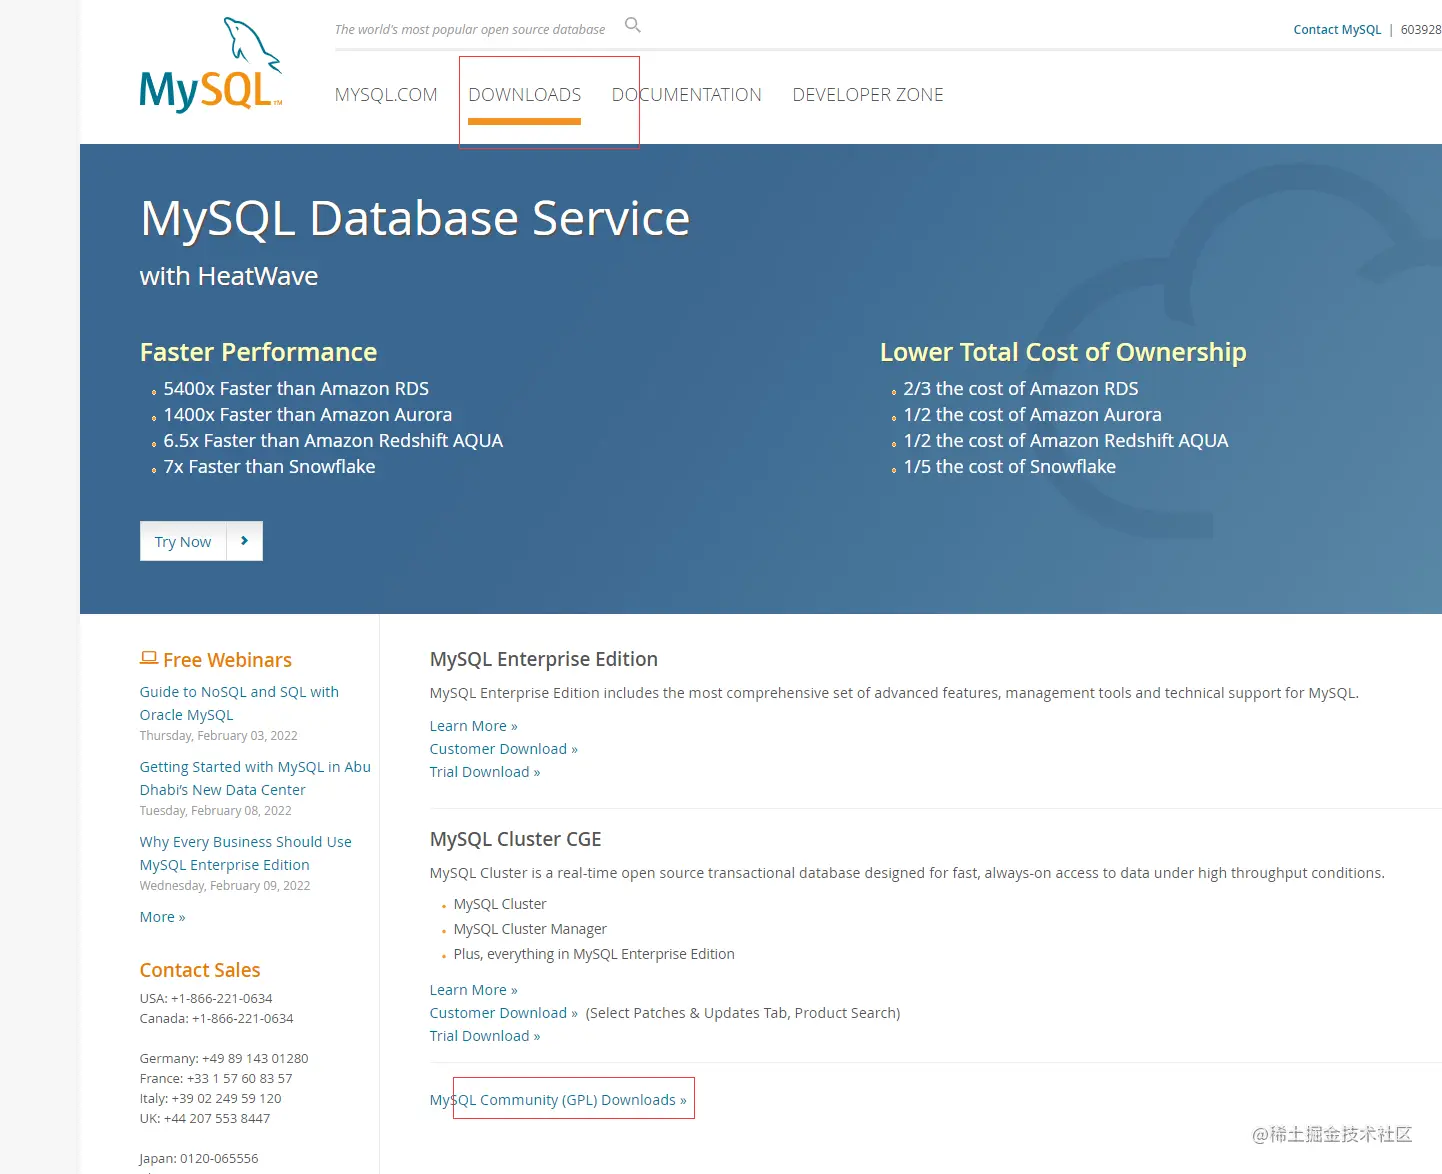Click Customer Download under Enterprise Edition

click(504, 749)
